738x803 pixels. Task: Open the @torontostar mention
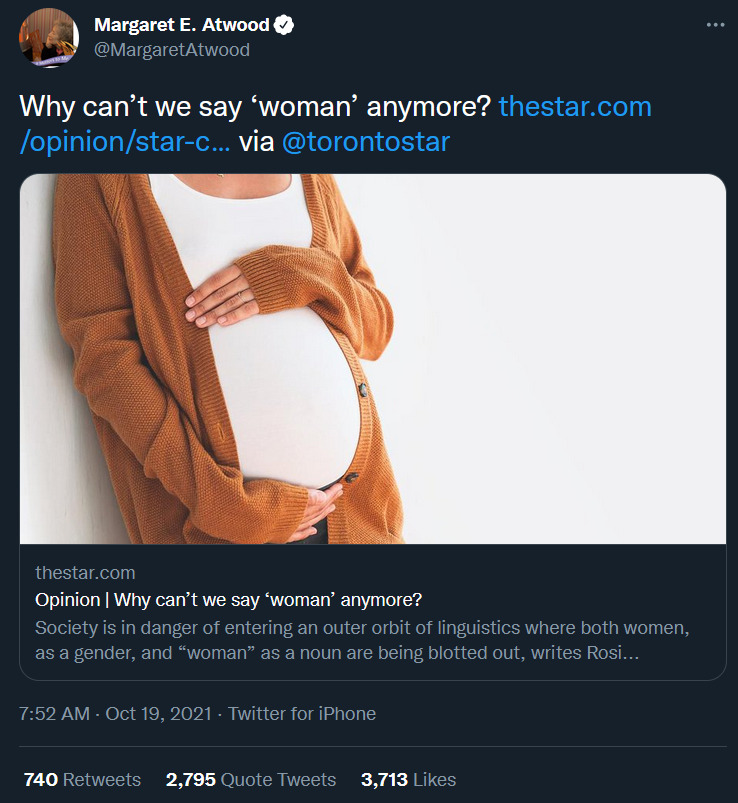coord(366,141)
